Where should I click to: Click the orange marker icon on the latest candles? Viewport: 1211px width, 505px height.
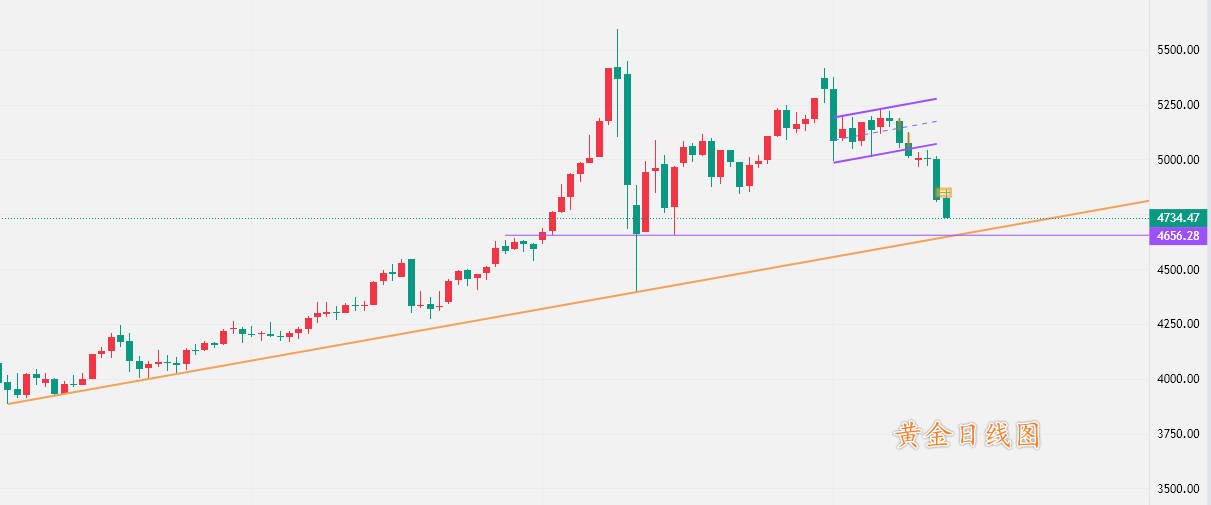pos(944,192)
